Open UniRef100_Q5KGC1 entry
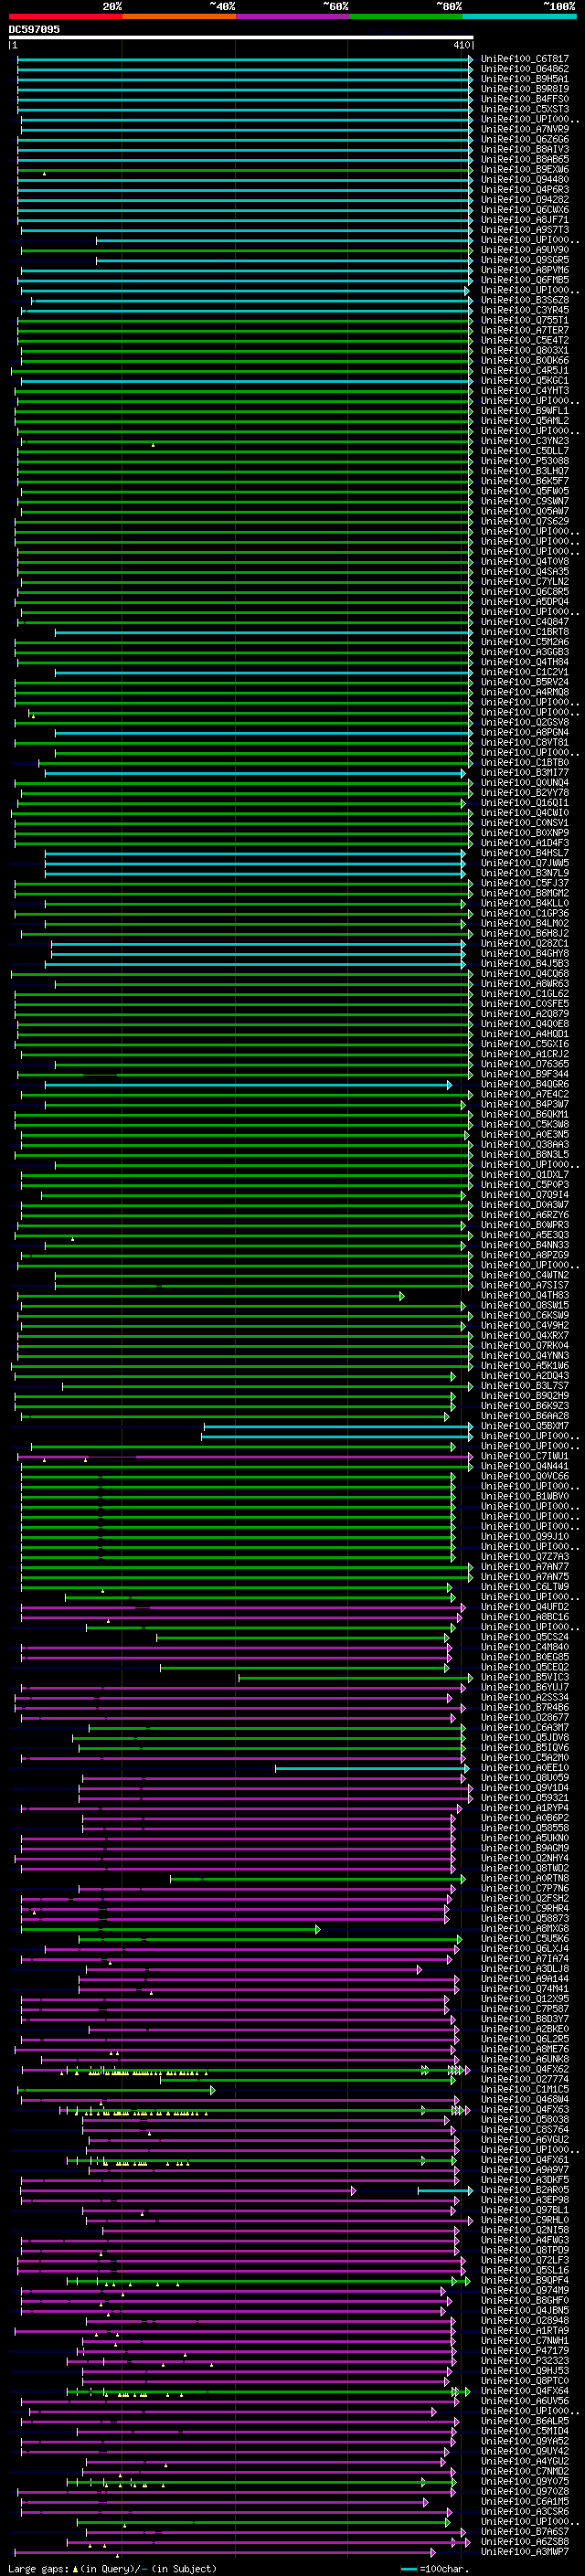The image size is (585, 2576). (525, 381)
